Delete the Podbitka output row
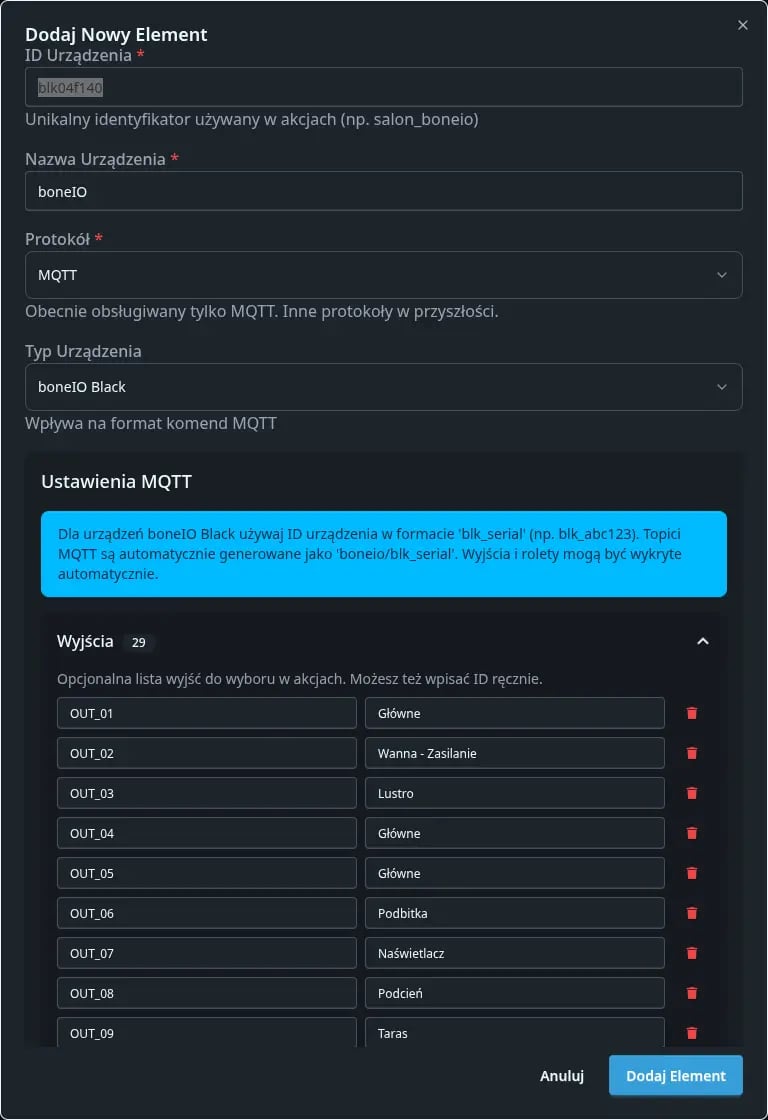The image size is (768, 1120). [x=691, y=912]
